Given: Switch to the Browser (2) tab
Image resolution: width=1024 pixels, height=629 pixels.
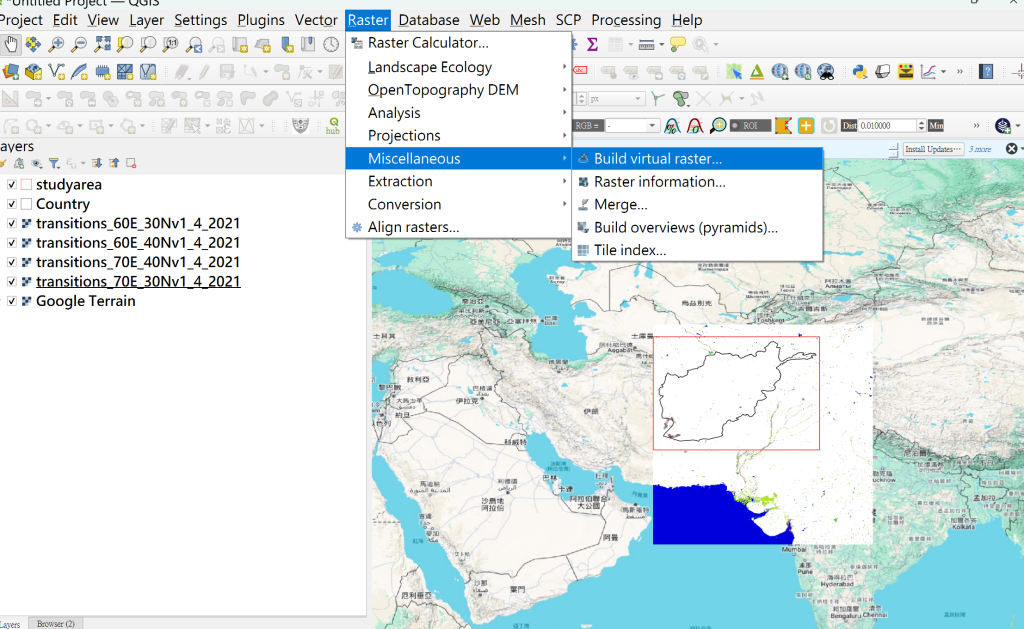Looking at the screenshot, I should point(56,624).
